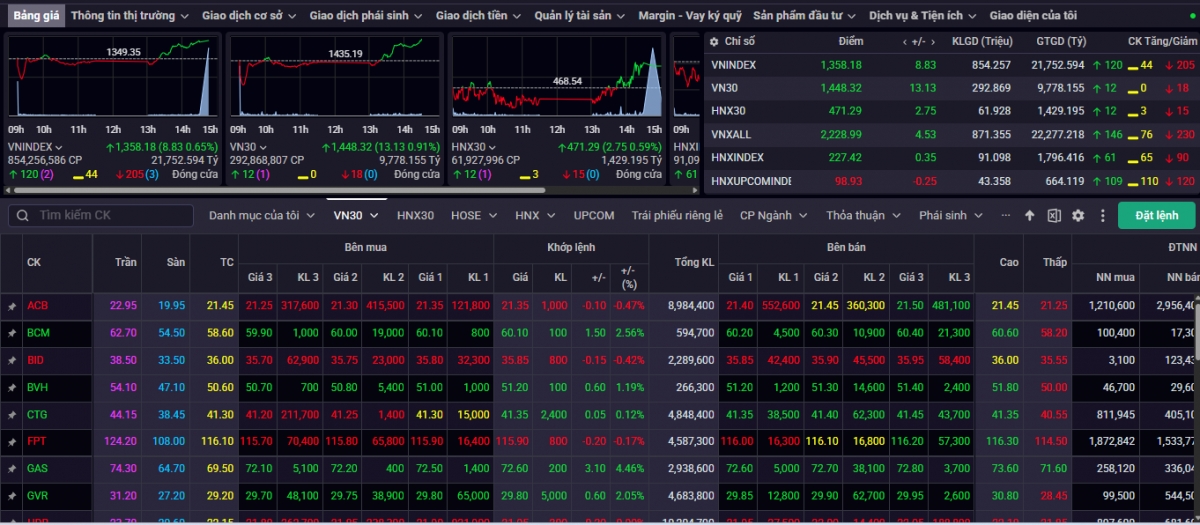Toggle the pin on the CTG row
The image size is (1200, 525).
coord(12,414)
